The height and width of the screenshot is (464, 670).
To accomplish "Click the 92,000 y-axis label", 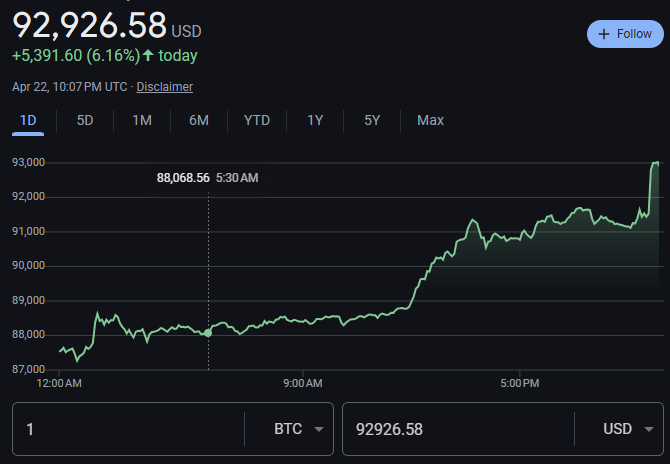I will (28, 197).
